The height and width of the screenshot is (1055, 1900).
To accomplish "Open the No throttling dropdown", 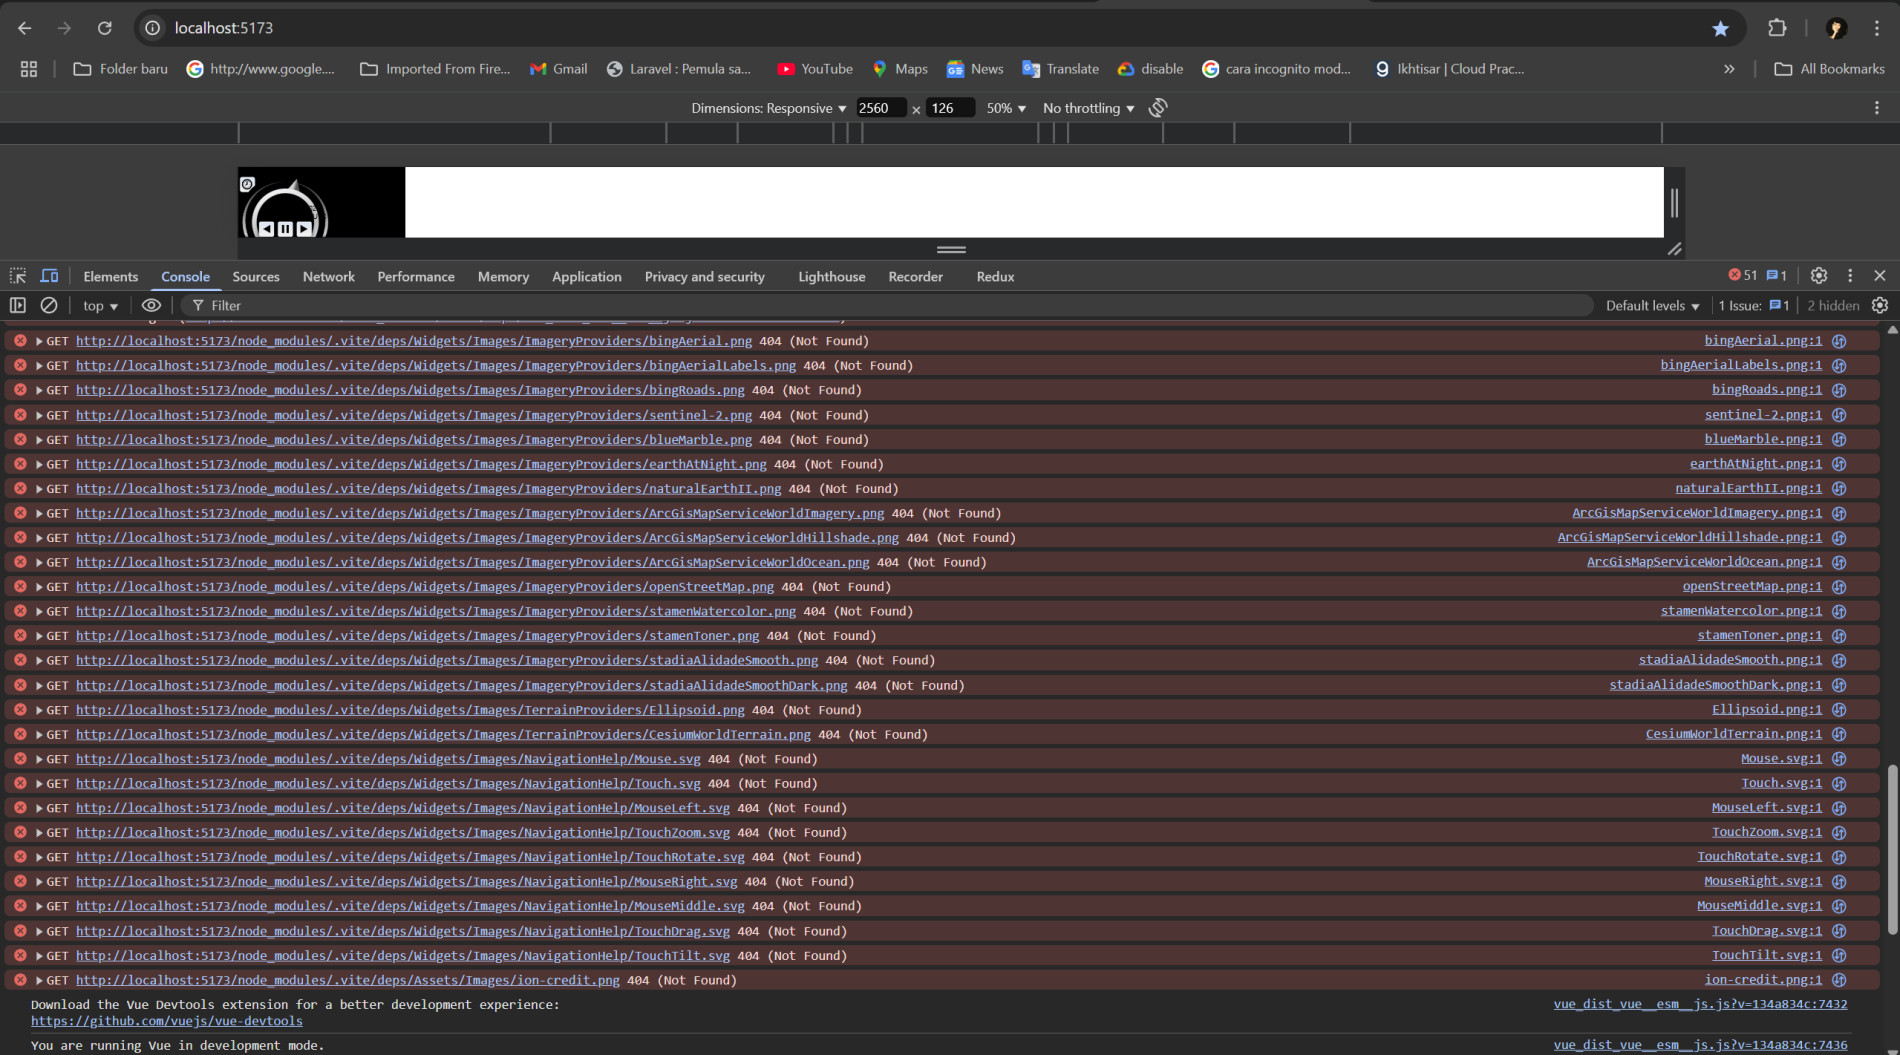I will 1088,108.
